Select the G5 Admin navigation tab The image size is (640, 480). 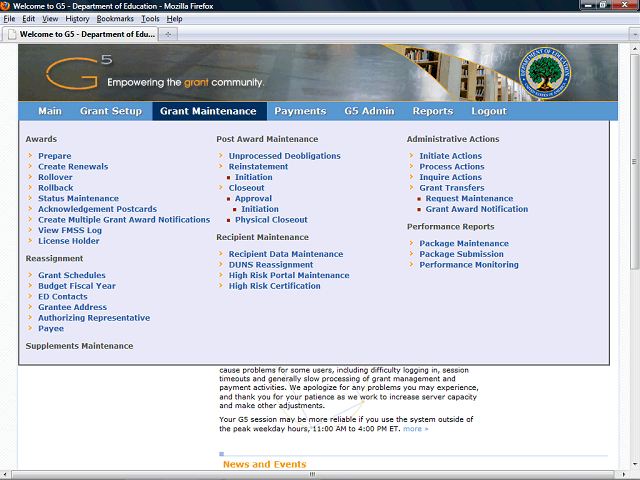369,111
